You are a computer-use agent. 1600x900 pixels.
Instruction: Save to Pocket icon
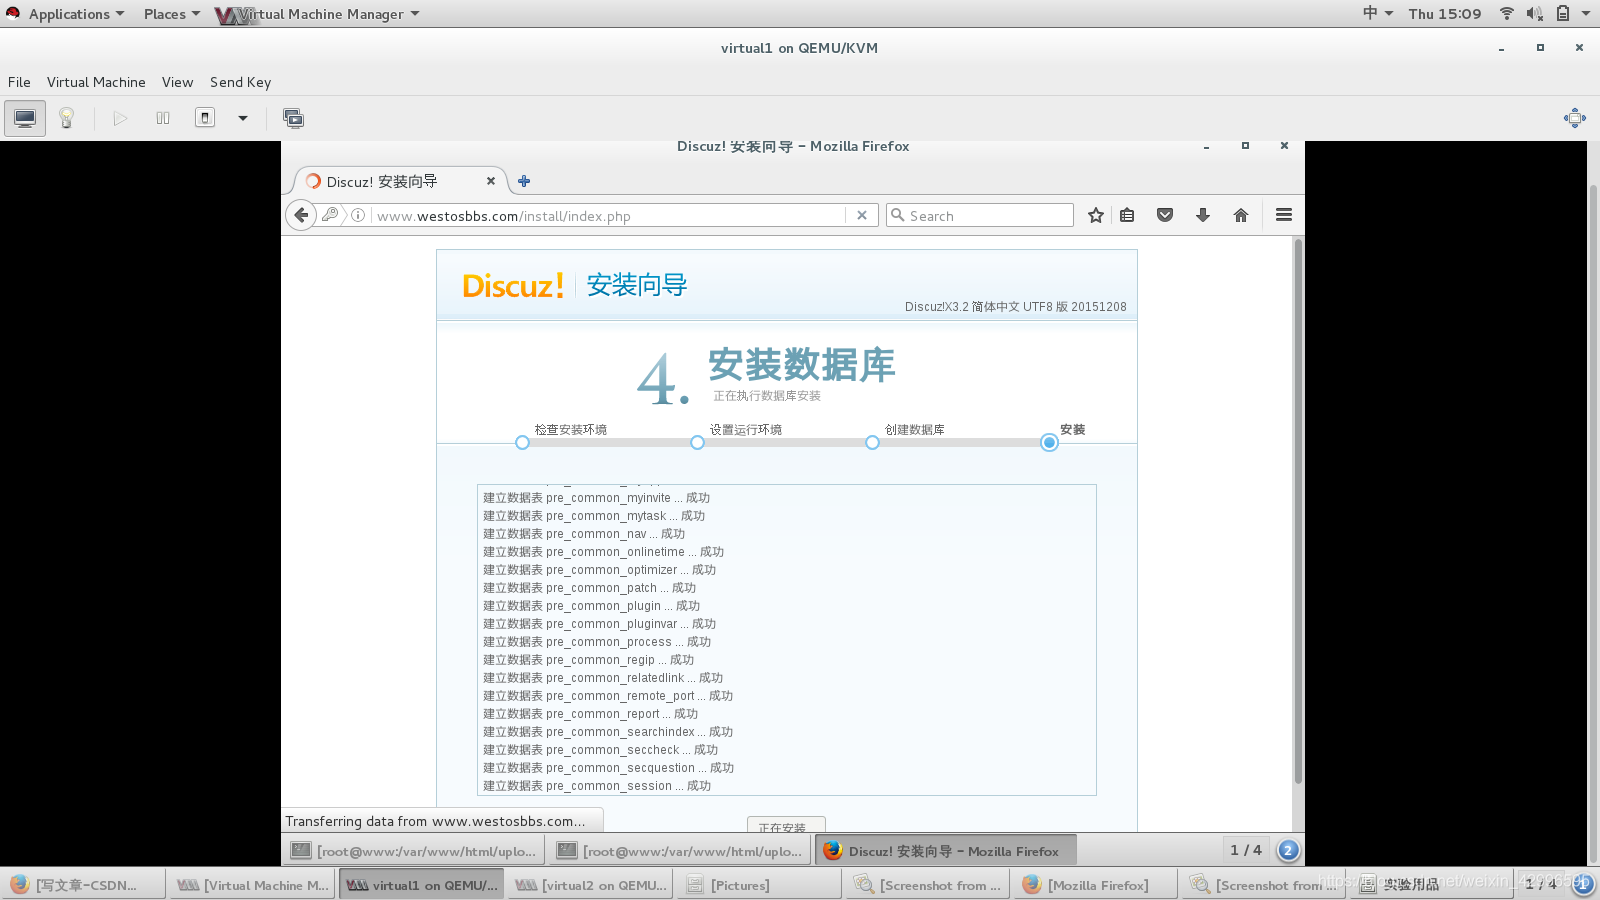pos(1165,215)
